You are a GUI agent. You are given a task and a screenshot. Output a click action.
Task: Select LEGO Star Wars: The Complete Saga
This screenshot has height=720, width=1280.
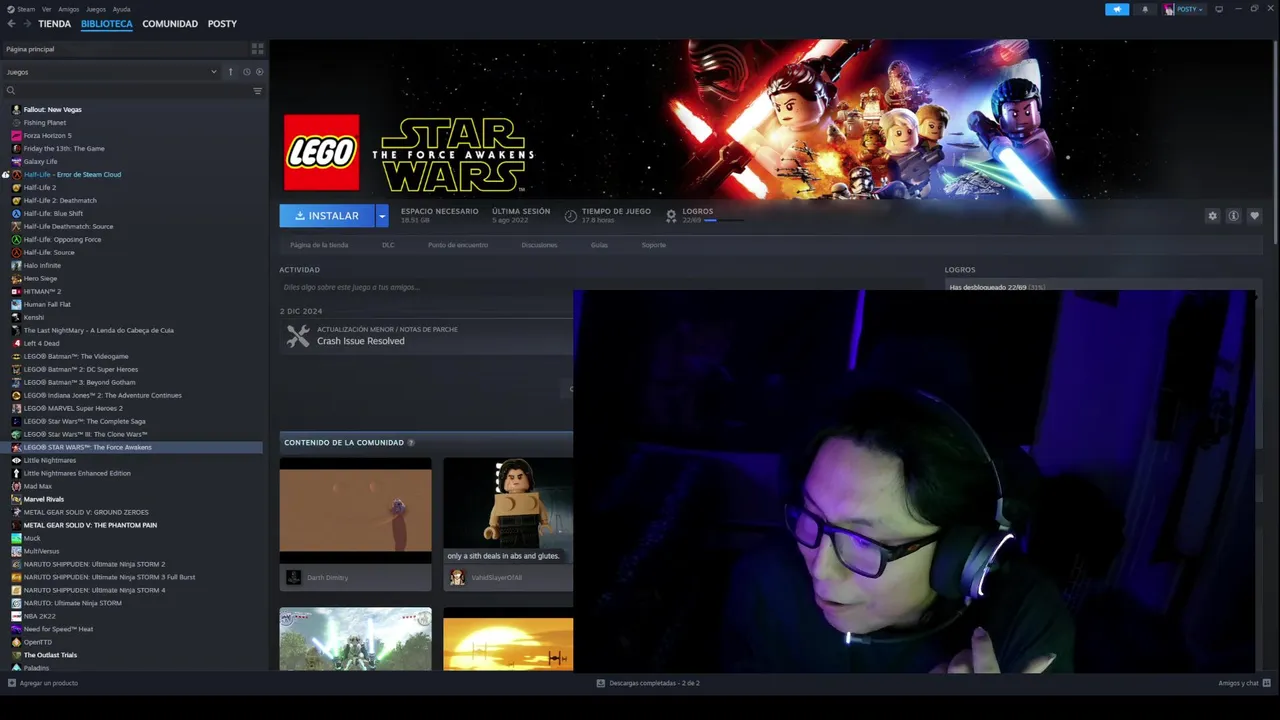[x=84, y=421]
